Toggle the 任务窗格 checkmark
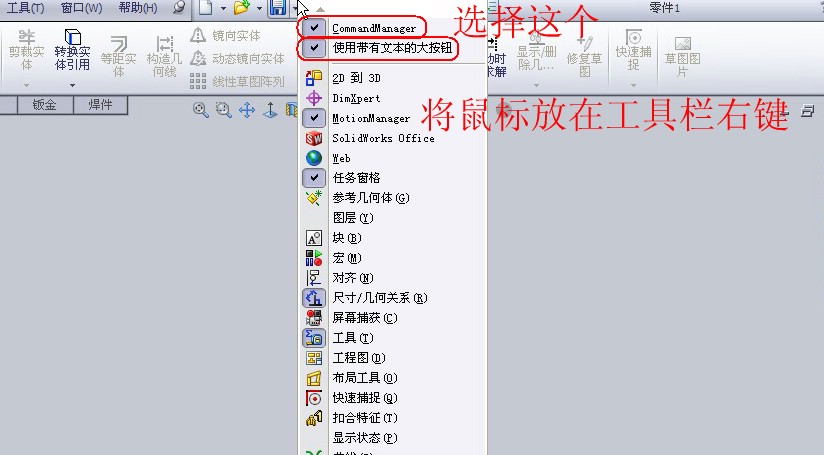This screenshot has width=824, height=455. 314,178
